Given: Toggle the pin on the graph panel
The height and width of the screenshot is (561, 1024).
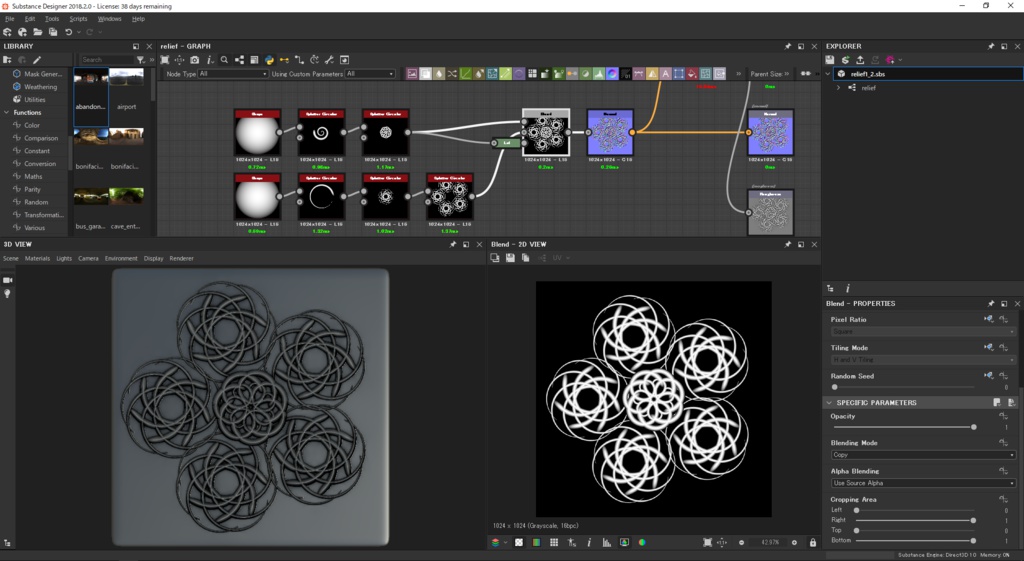Looking at the screenshot, I should point(788,46).
